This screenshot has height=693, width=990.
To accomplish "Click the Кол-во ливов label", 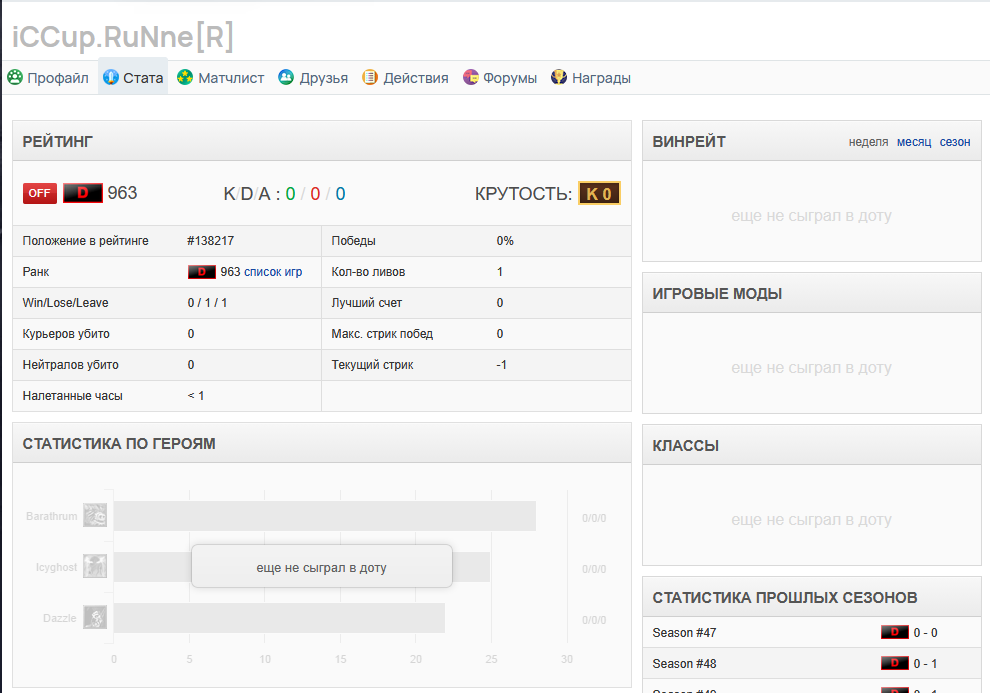I will 368,272.
